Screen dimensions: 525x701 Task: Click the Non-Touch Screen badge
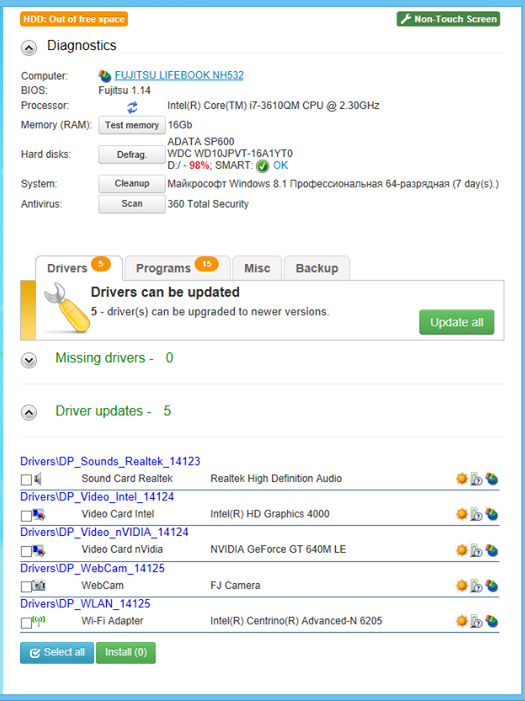tap(448, 19)
